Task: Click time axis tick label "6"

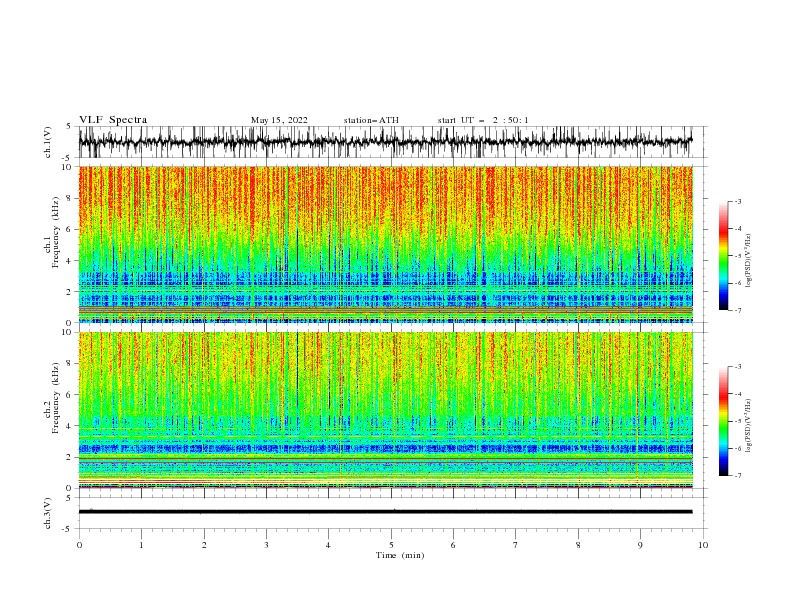Action: [453, 545]
